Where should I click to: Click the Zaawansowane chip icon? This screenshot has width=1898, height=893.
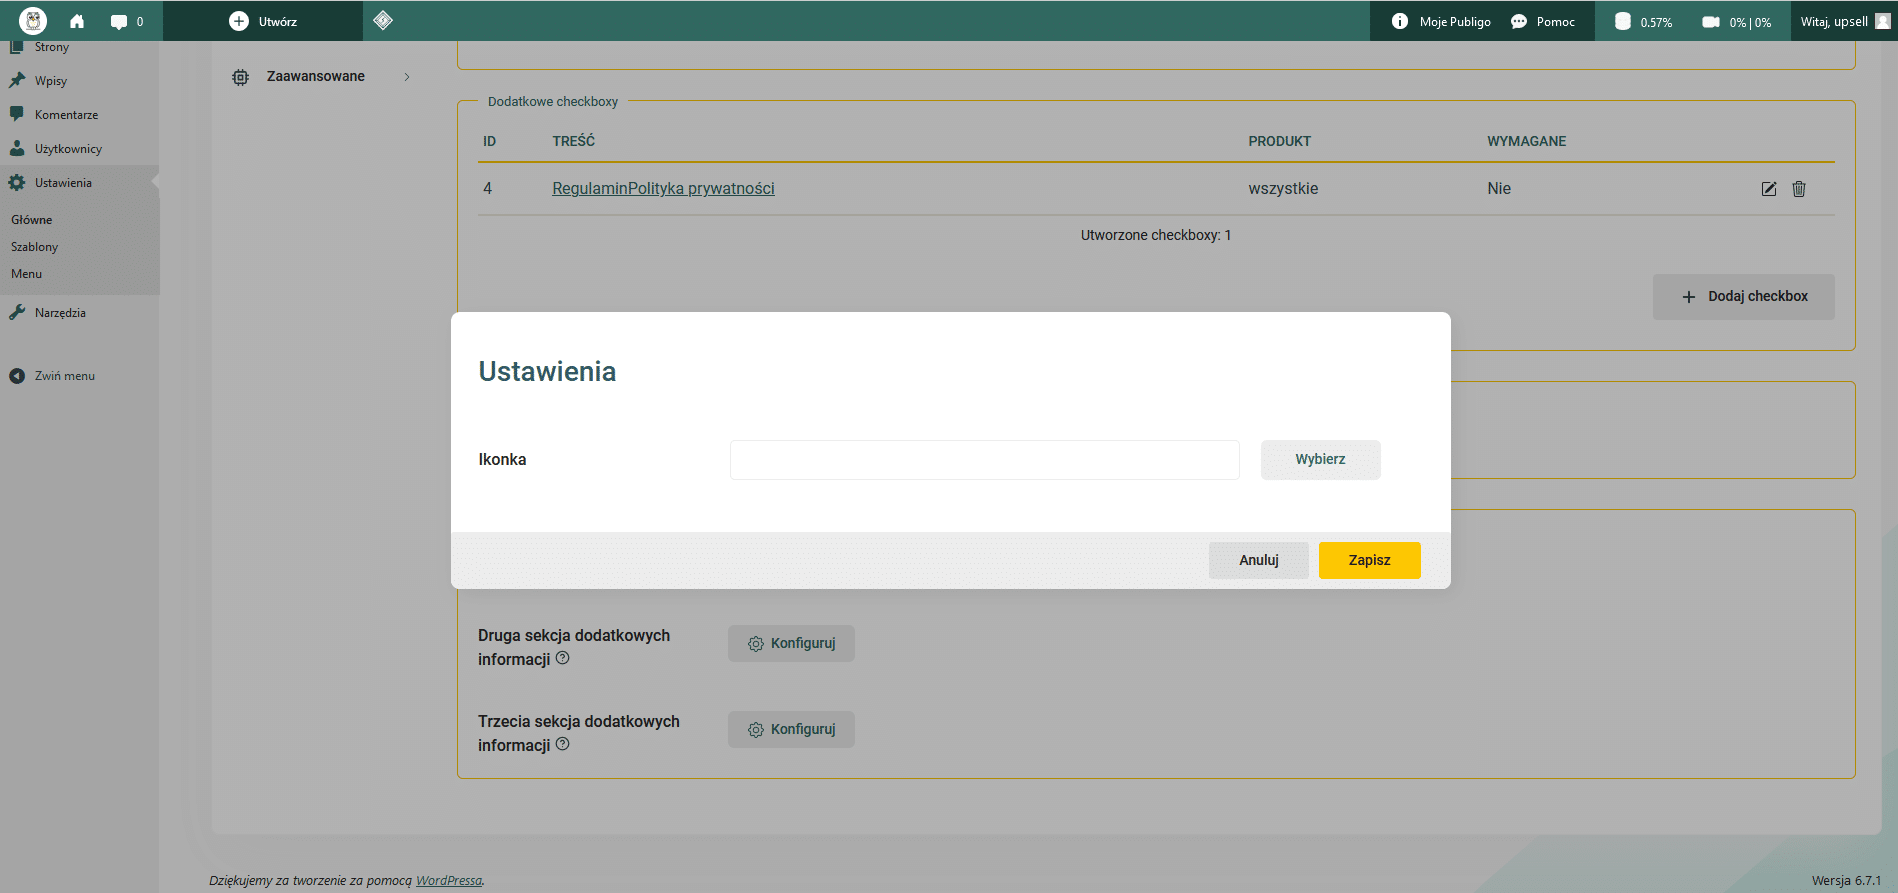[240, 77]
